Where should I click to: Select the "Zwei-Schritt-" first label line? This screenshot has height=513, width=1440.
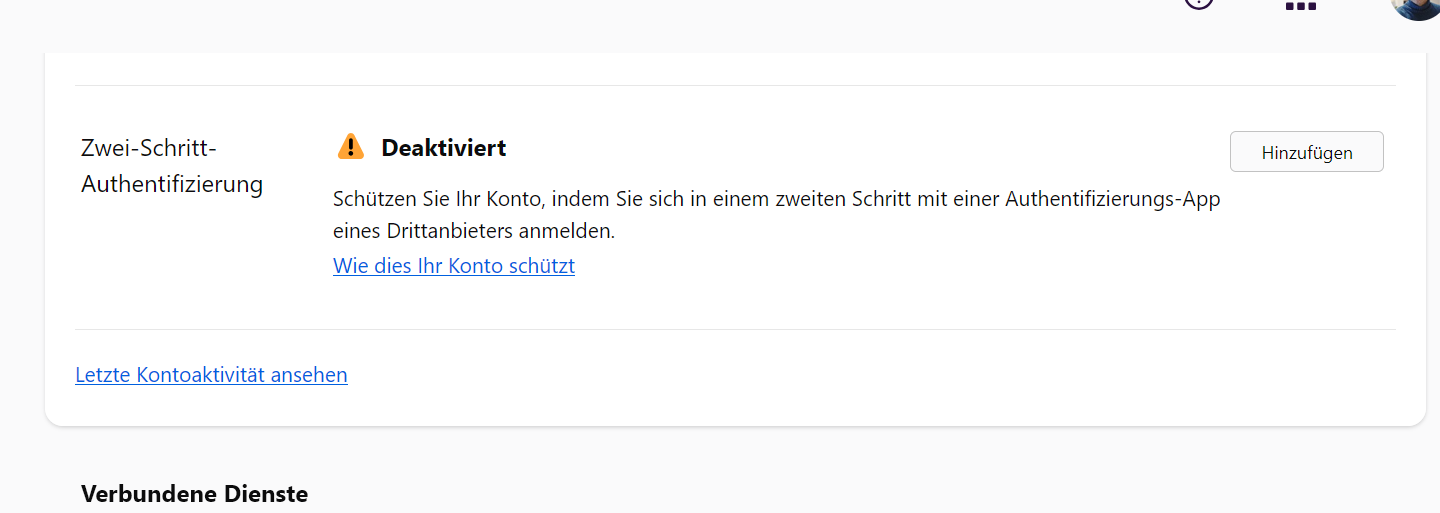pos(149,148)
